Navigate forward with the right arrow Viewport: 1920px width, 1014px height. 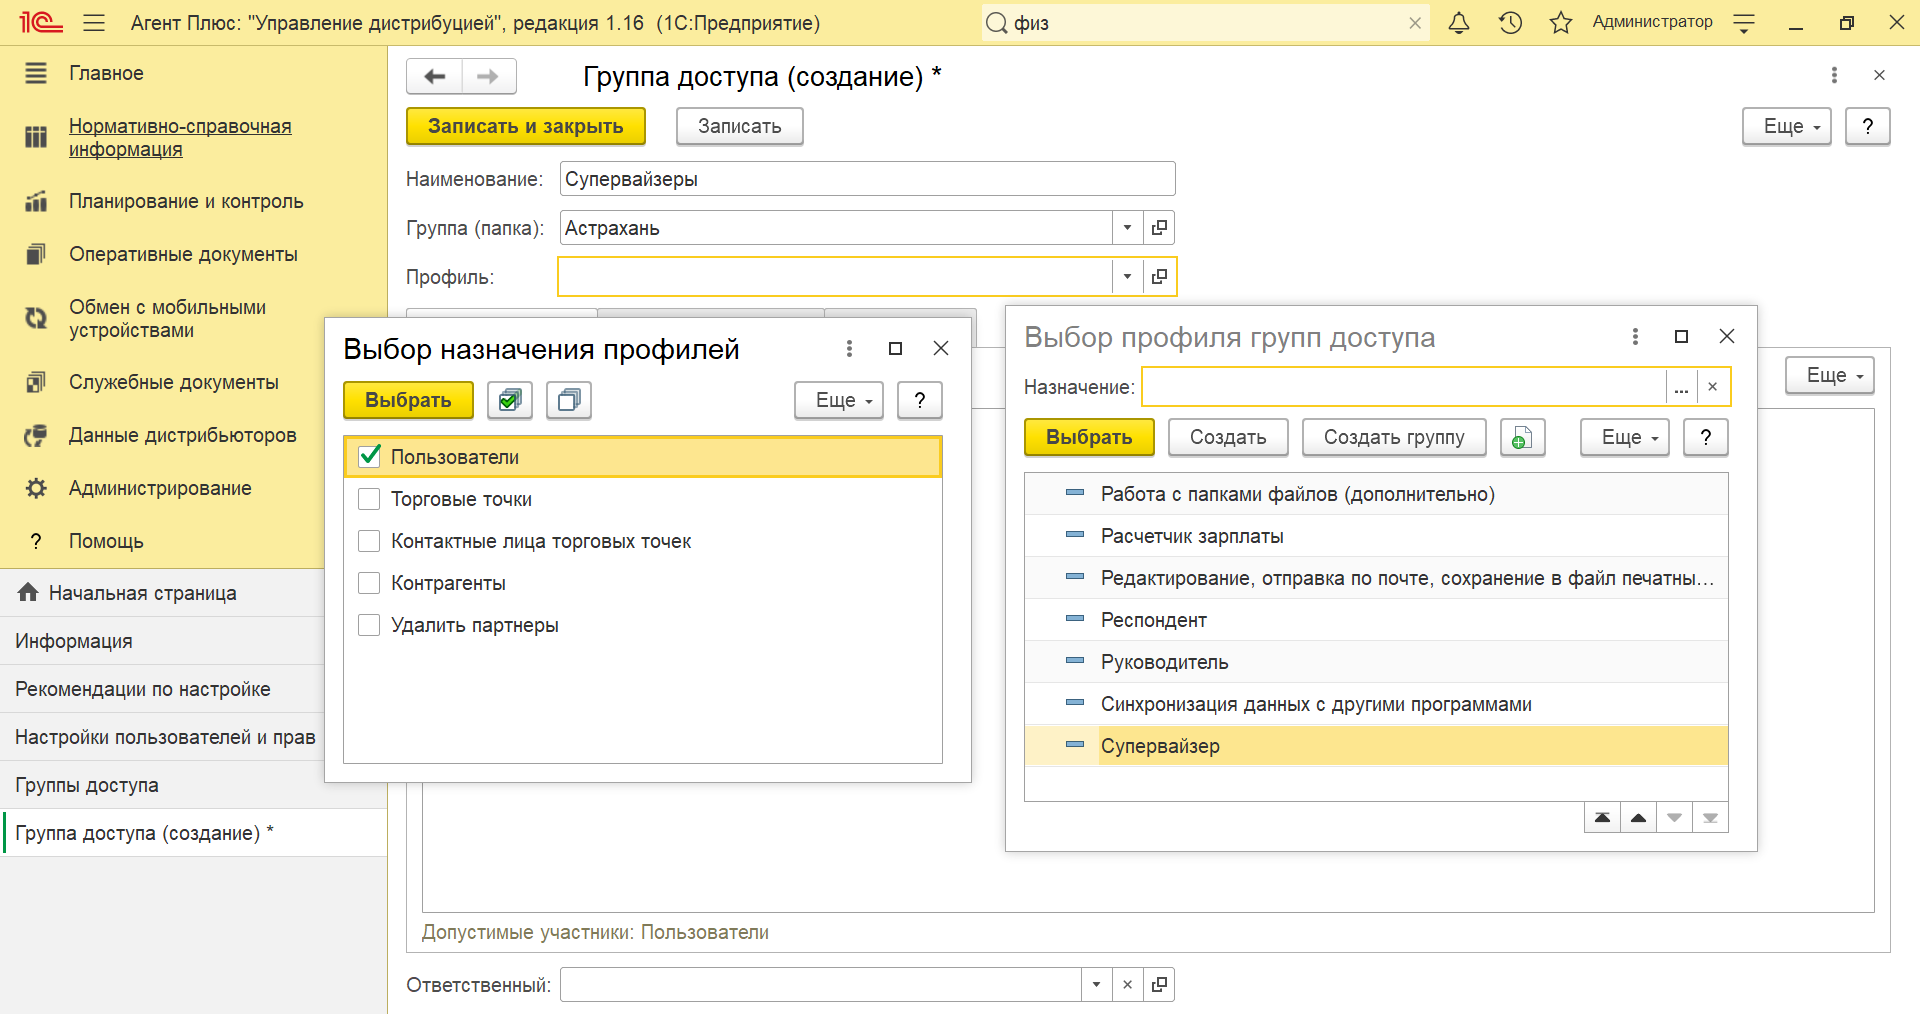pyautogui.click(x=488, y=76)
